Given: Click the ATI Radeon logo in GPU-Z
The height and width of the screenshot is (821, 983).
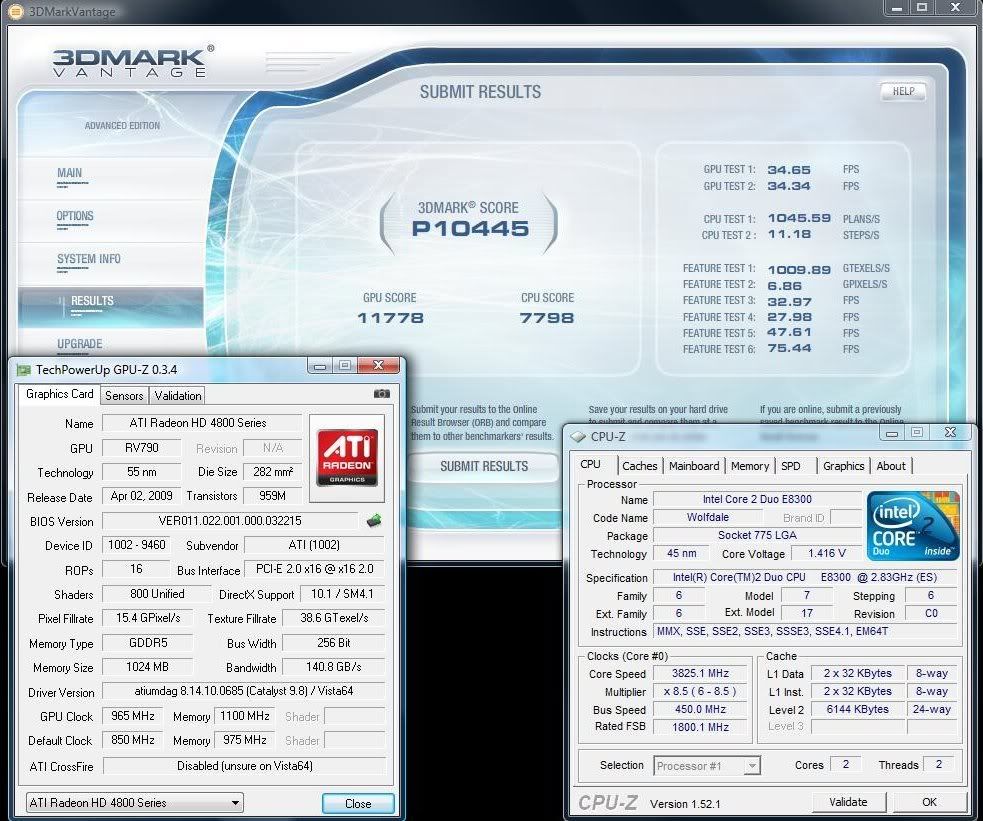Looking at the screenshot, I should click(x=347, y=458).
